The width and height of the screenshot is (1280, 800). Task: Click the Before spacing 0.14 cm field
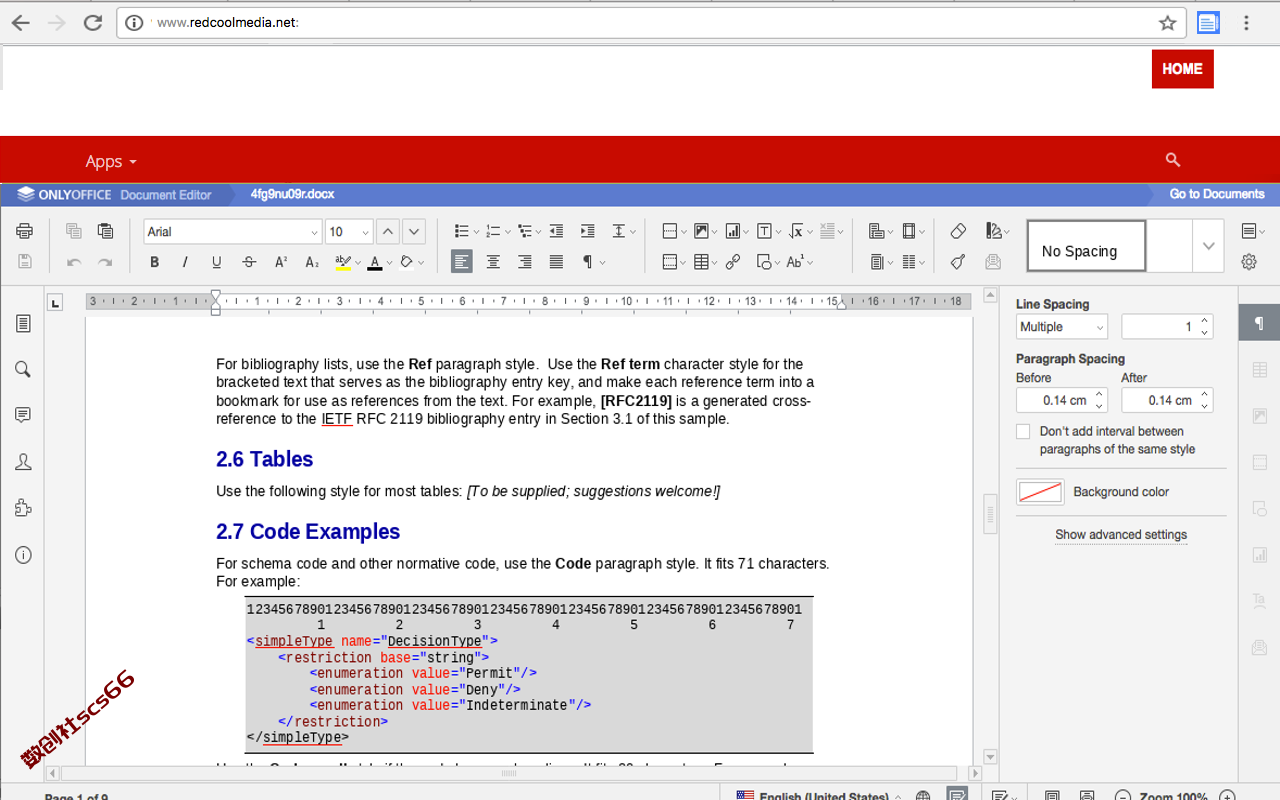coord(1061,400)
